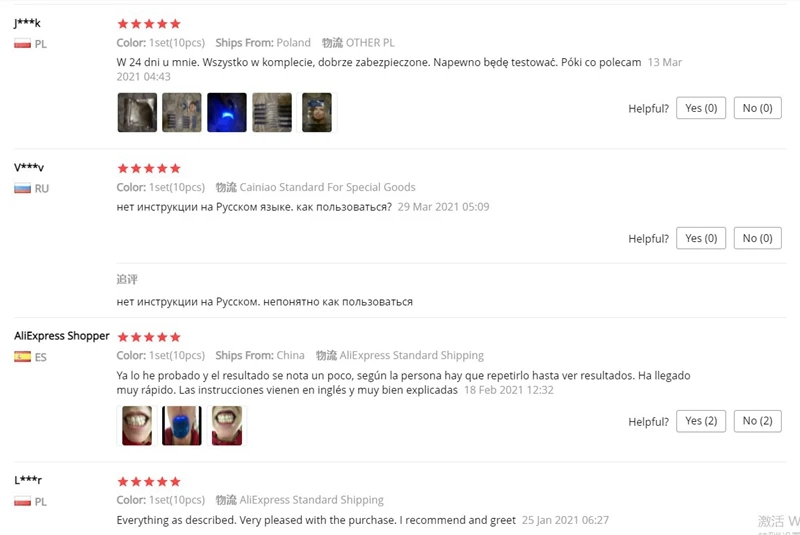Open the third teeth photo in Spanish review

(227, 425)
